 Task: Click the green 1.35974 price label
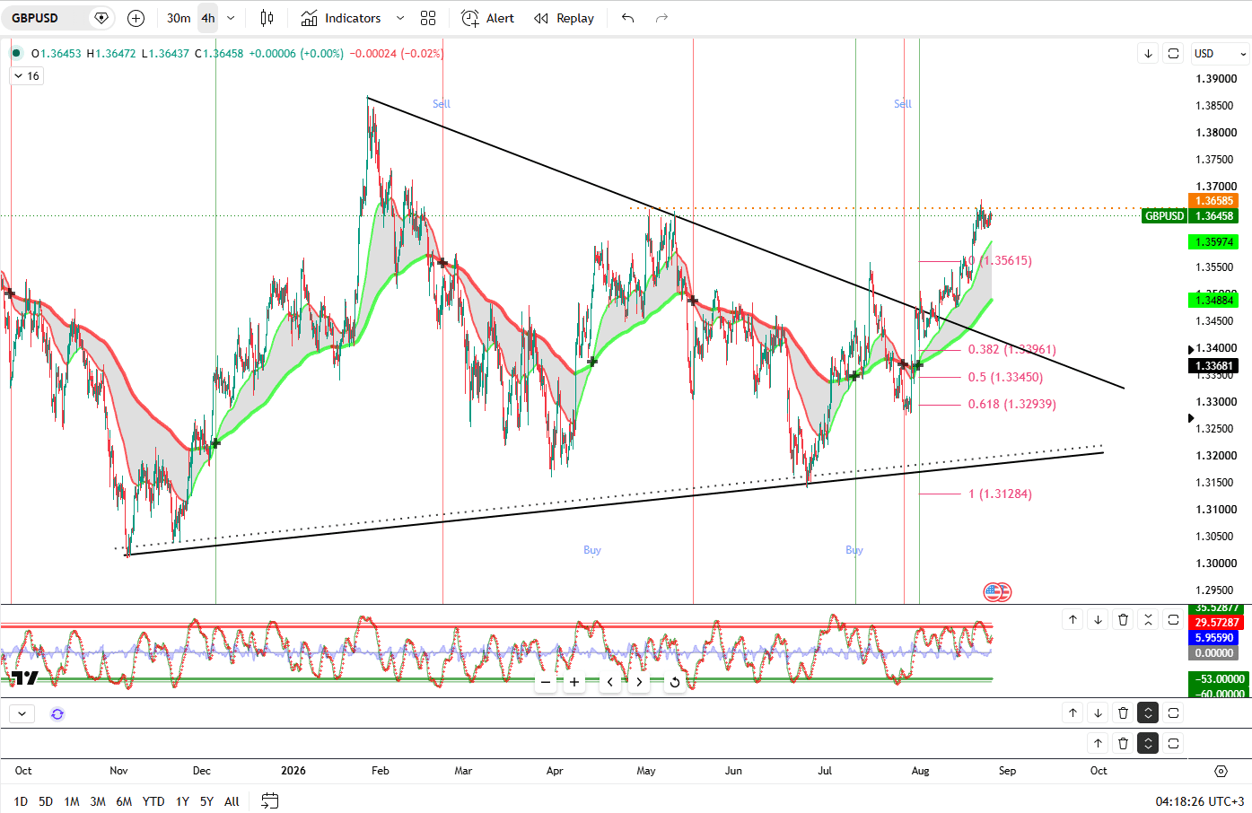tap(1214, 242)
